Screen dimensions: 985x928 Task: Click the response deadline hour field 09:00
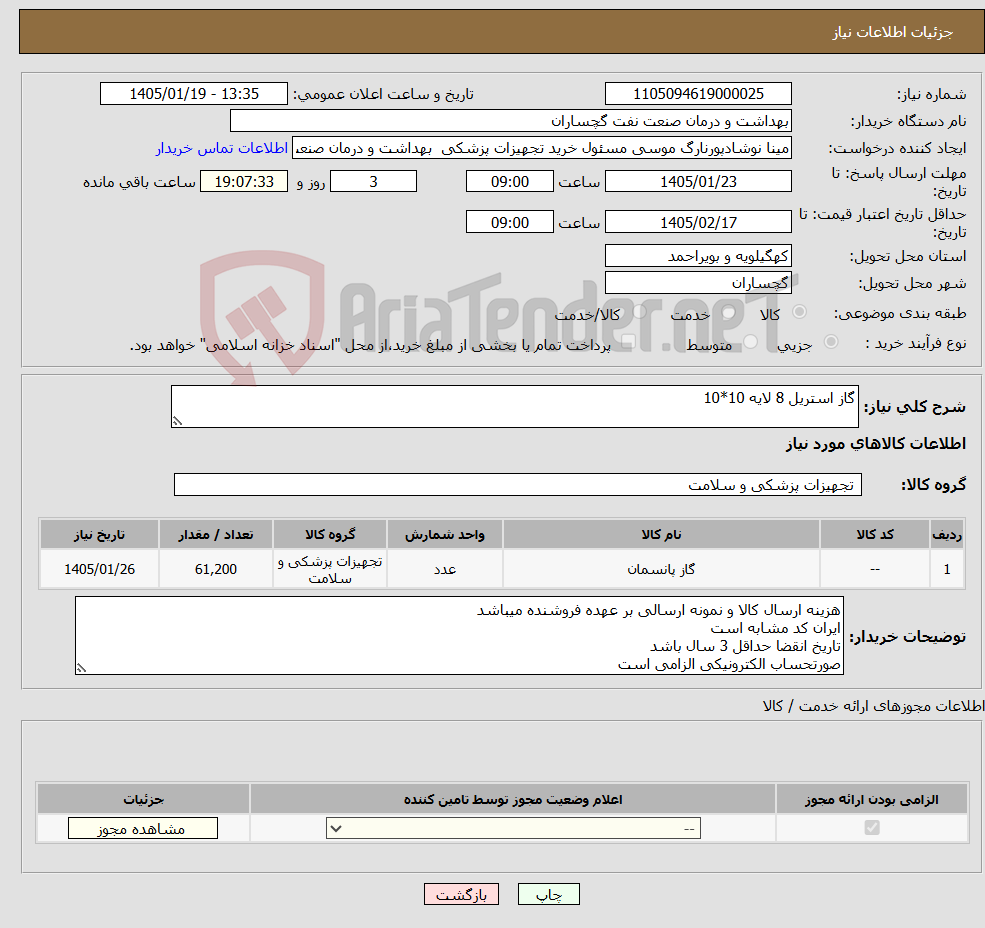coord(509,182)
